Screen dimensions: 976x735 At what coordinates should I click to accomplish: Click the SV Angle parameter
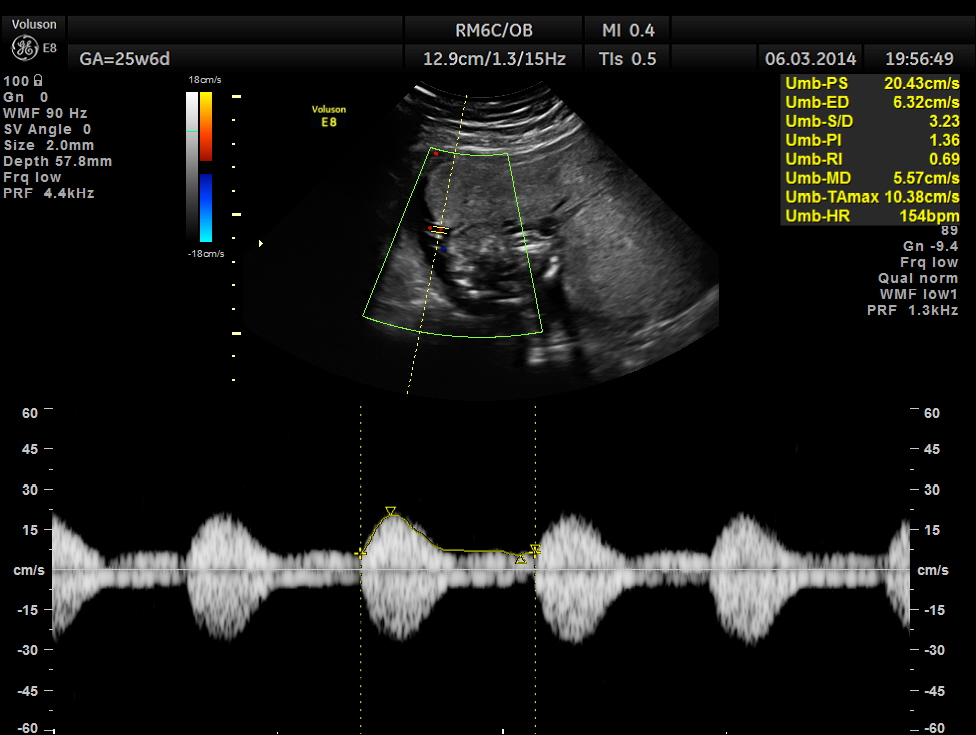pos(48,129)
